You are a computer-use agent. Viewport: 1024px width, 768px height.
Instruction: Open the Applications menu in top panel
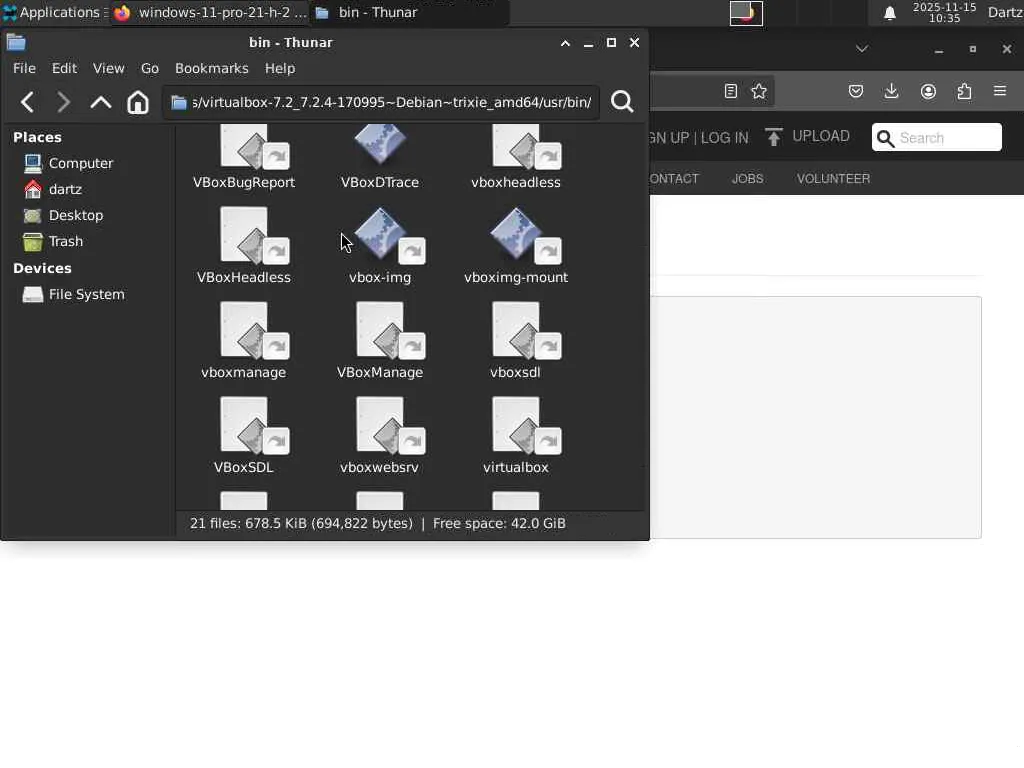click(x=54, y=12)
